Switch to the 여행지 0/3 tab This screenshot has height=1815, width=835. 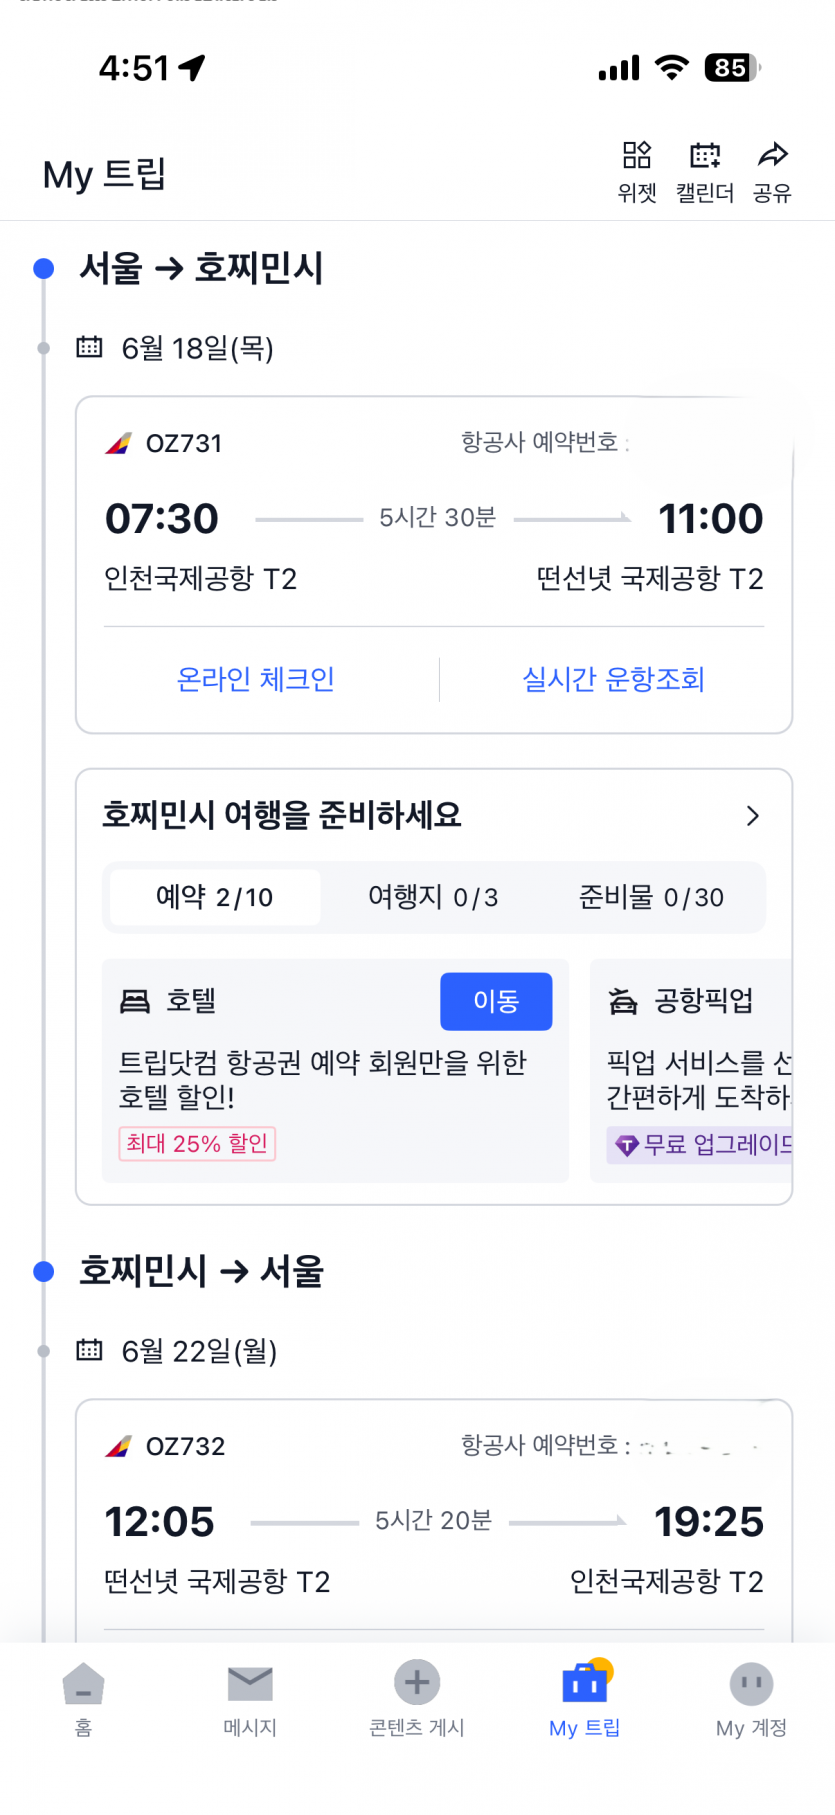(433, 897)
